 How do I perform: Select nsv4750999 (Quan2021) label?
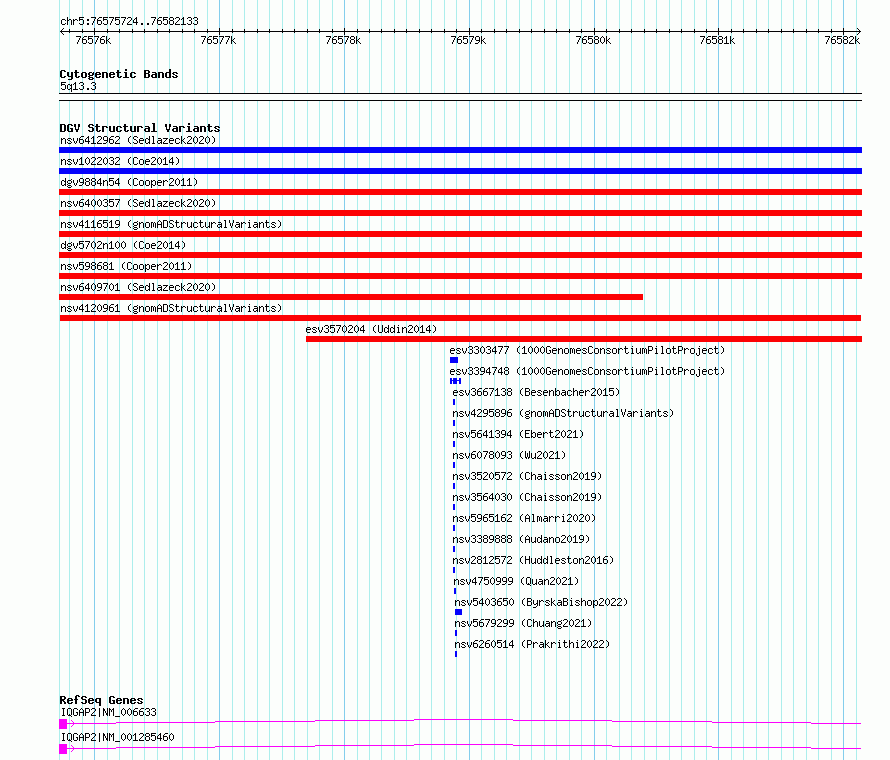click(x=516, y=581)
